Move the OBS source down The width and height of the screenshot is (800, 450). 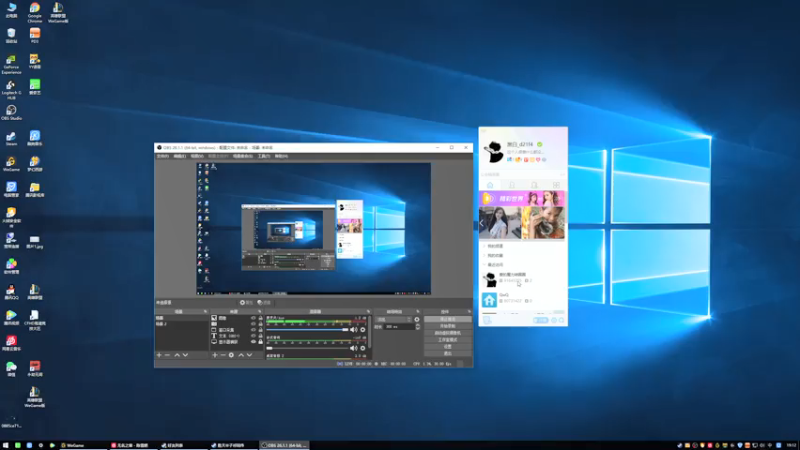[x=249, y=355]
